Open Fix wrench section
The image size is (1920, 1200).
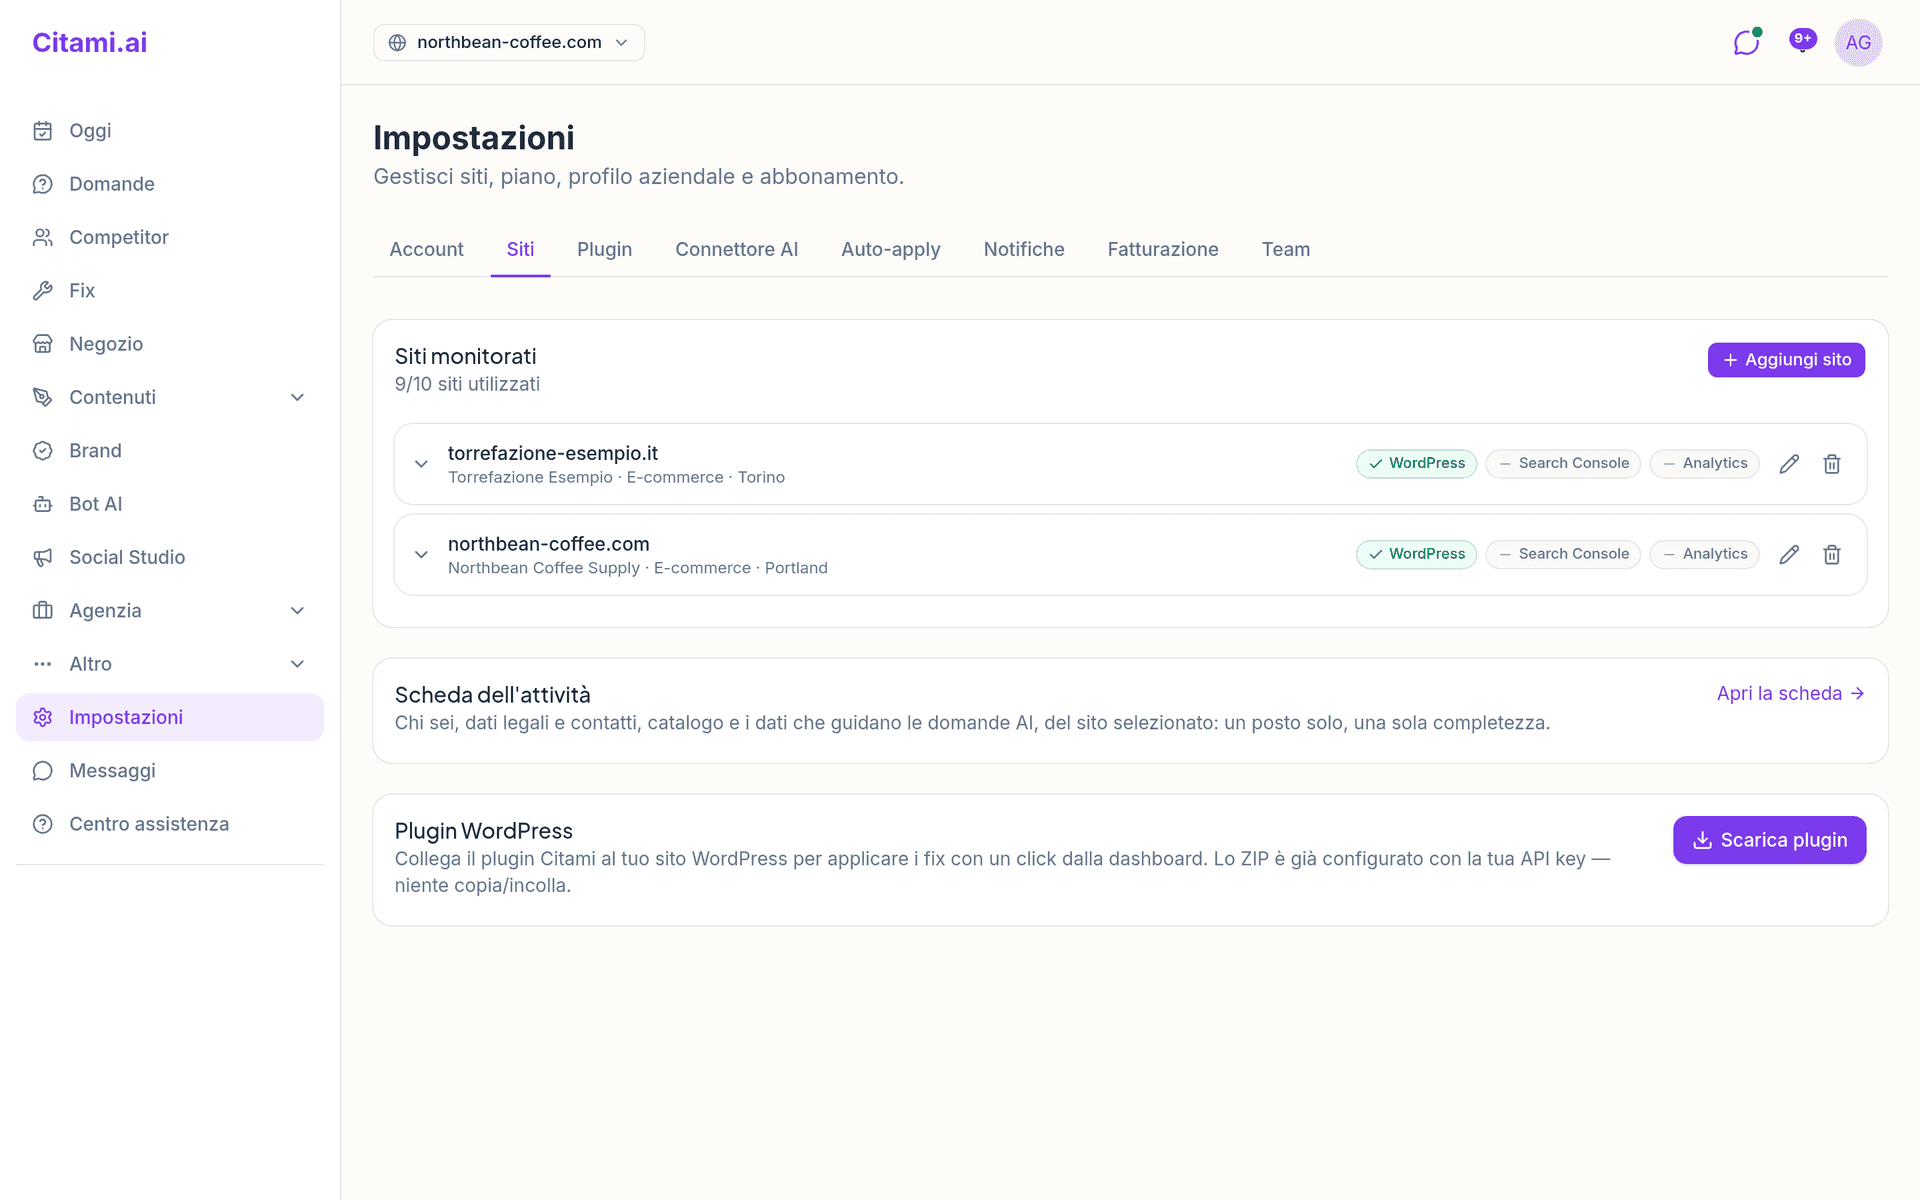point(170,291)
